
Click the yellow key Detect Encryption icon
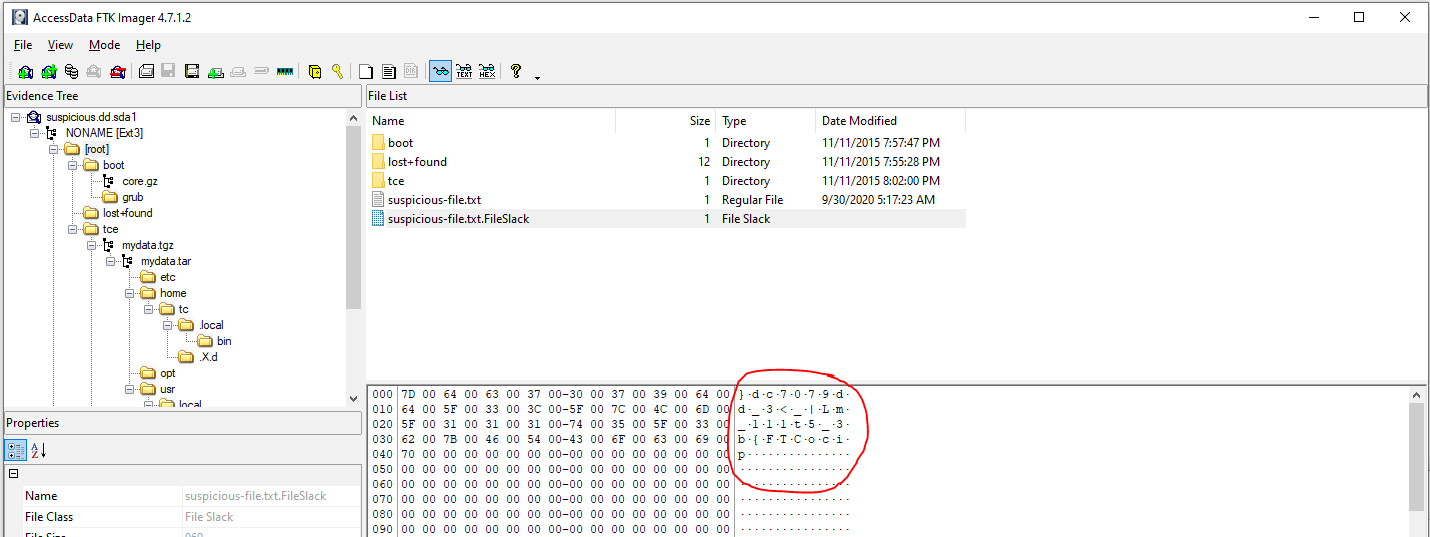tap(338, 71)
